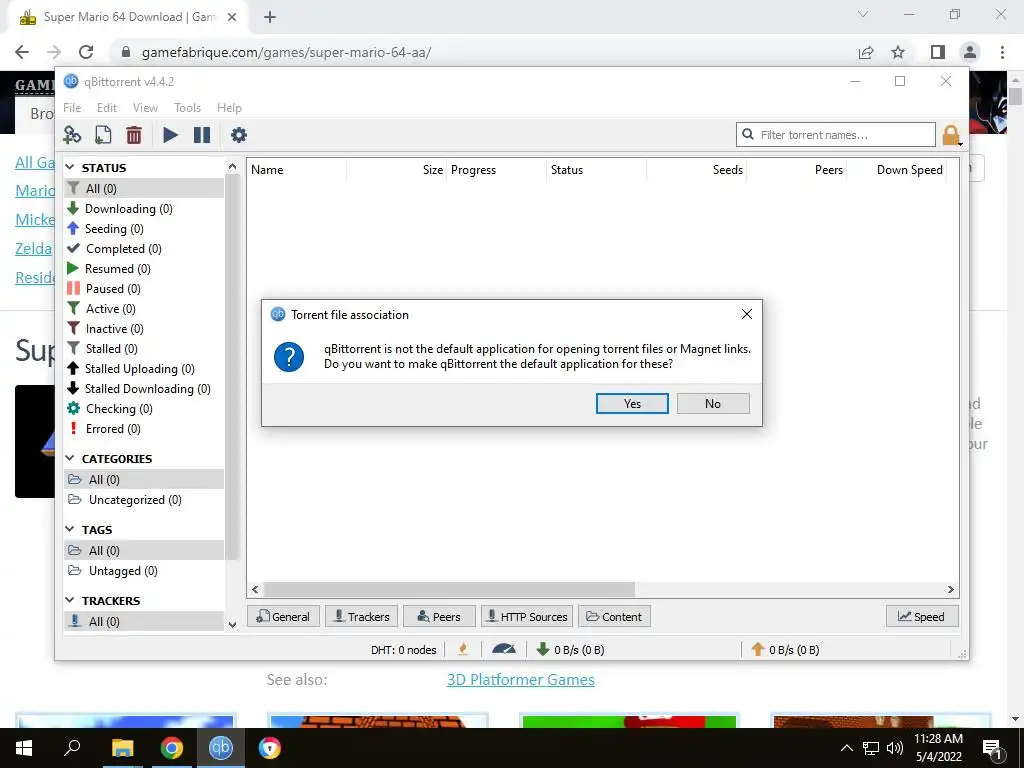Image resolution: width=1024 pixels, height=768 pixels.
Task: Switch to the Content tab
Action: [x=614, y=616]
